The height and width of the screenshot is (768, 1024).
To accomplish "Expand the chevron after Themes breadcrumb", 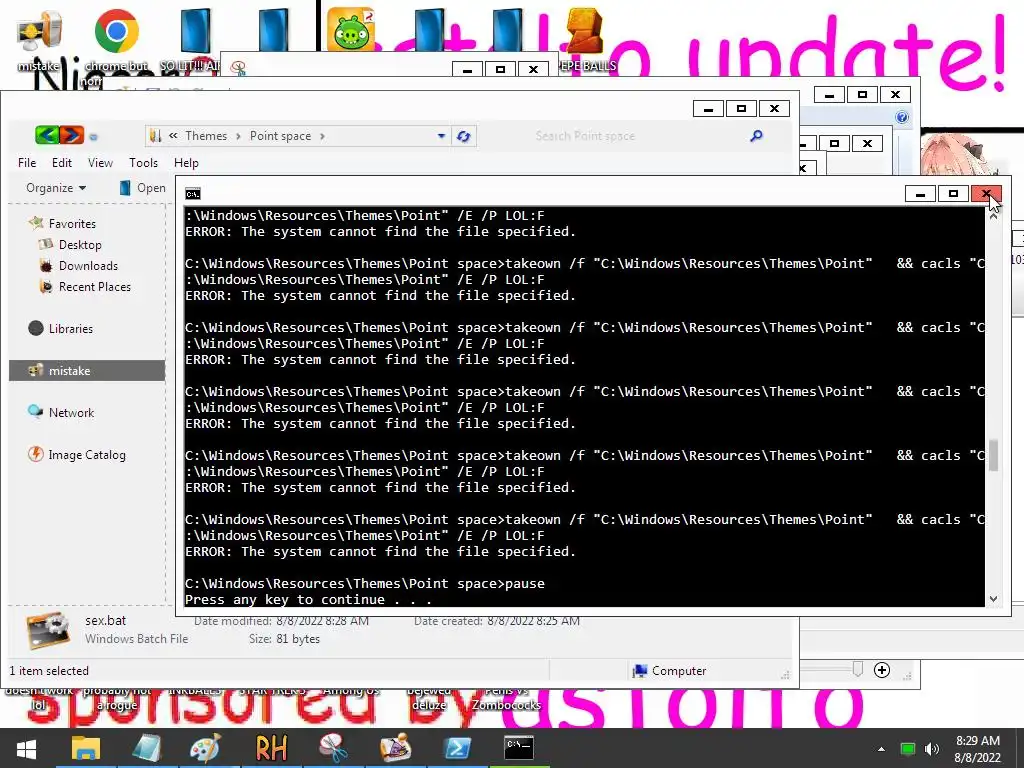I will pyautogui.click(x=238, y=136).
